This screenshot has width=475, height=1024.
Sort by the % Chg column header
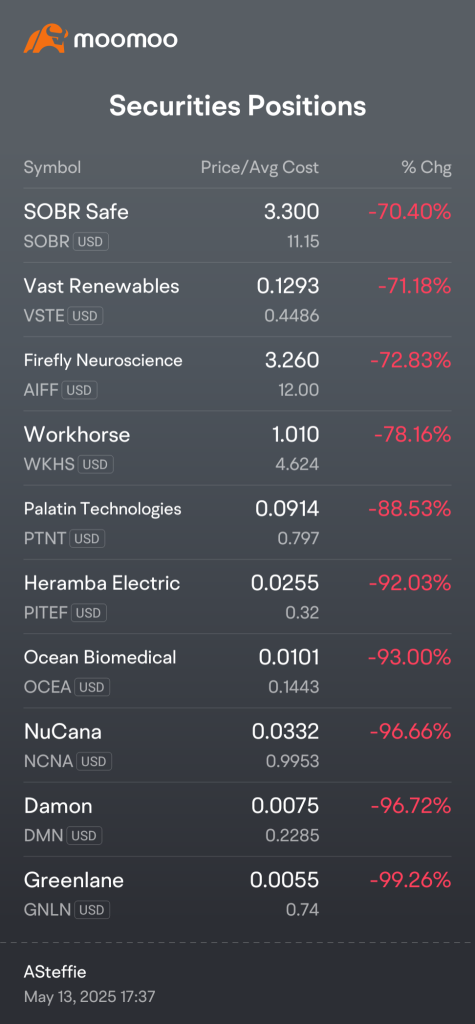(427, 167)
